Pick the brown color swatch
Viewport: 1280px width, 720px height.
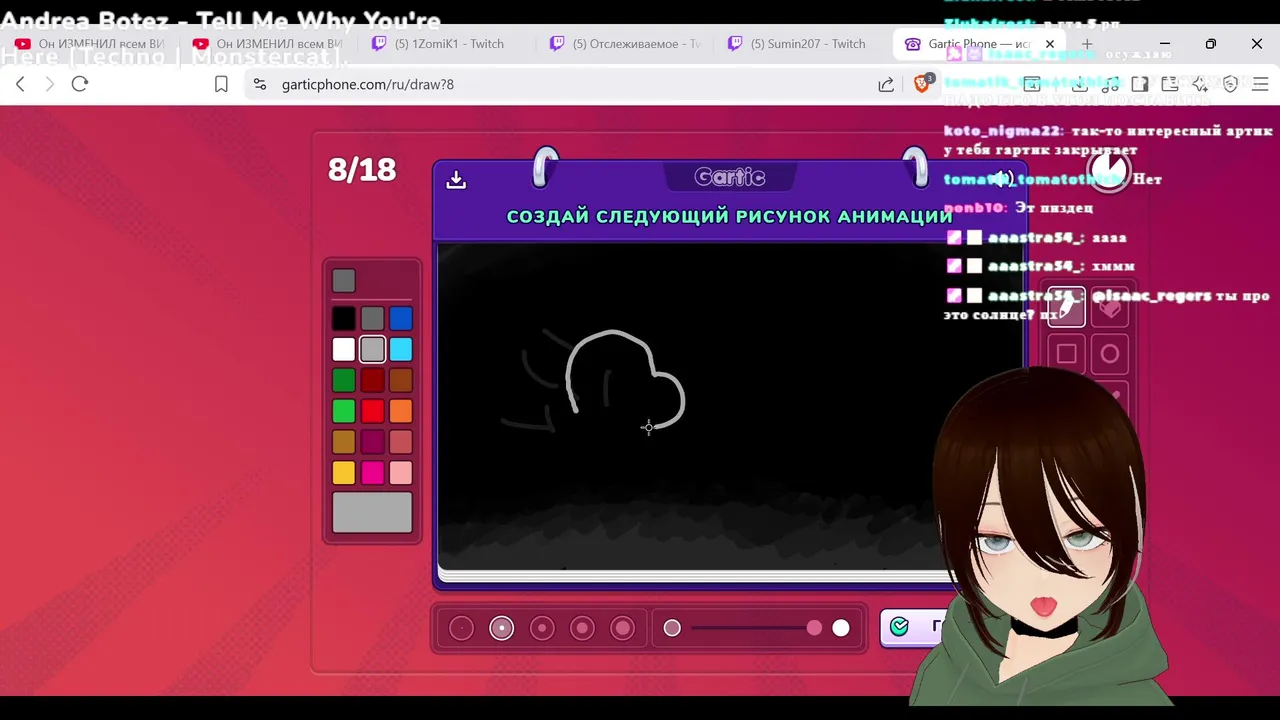401,380
